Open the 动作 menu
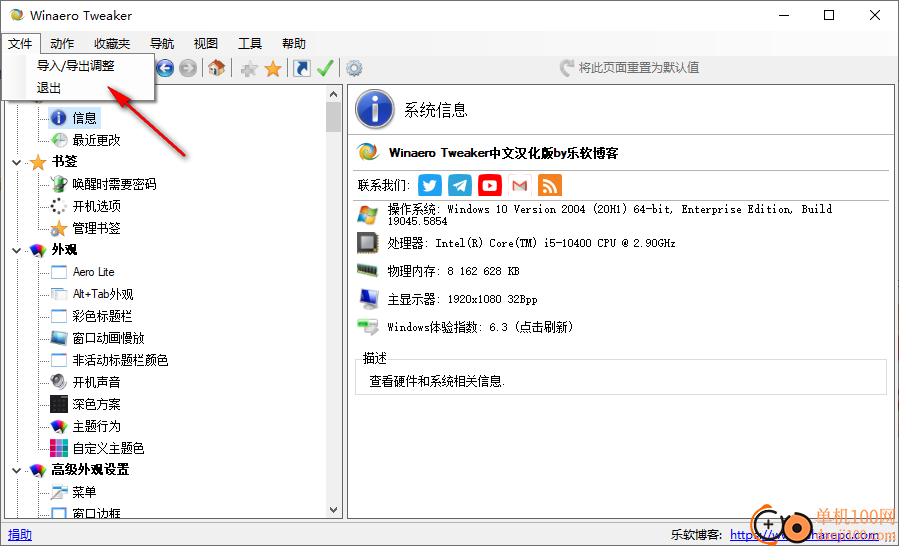Viewport: 899px width, 546px height. click(62, 44)
